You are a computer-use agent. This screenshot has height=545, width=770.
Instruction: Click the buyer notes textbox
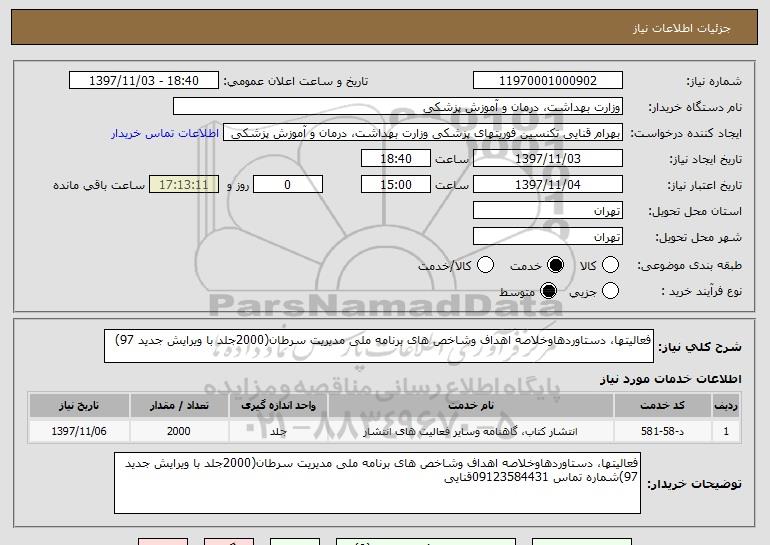click(x=377, y=483)
